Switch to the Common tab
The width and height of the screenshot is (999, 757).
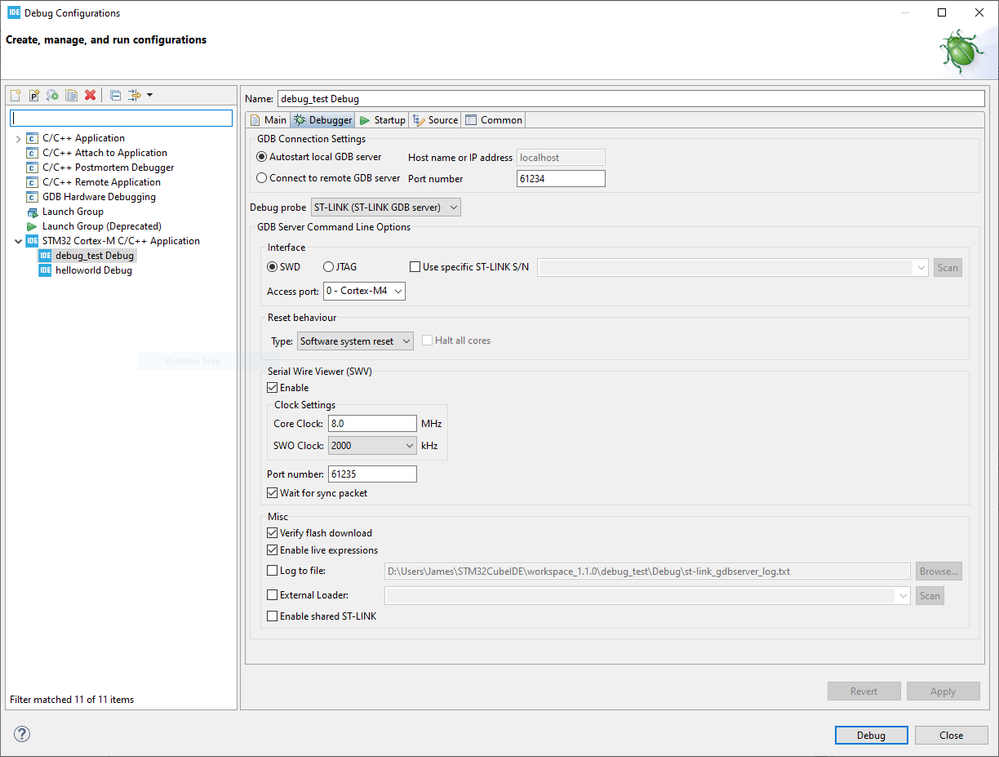tap(494, 120)
